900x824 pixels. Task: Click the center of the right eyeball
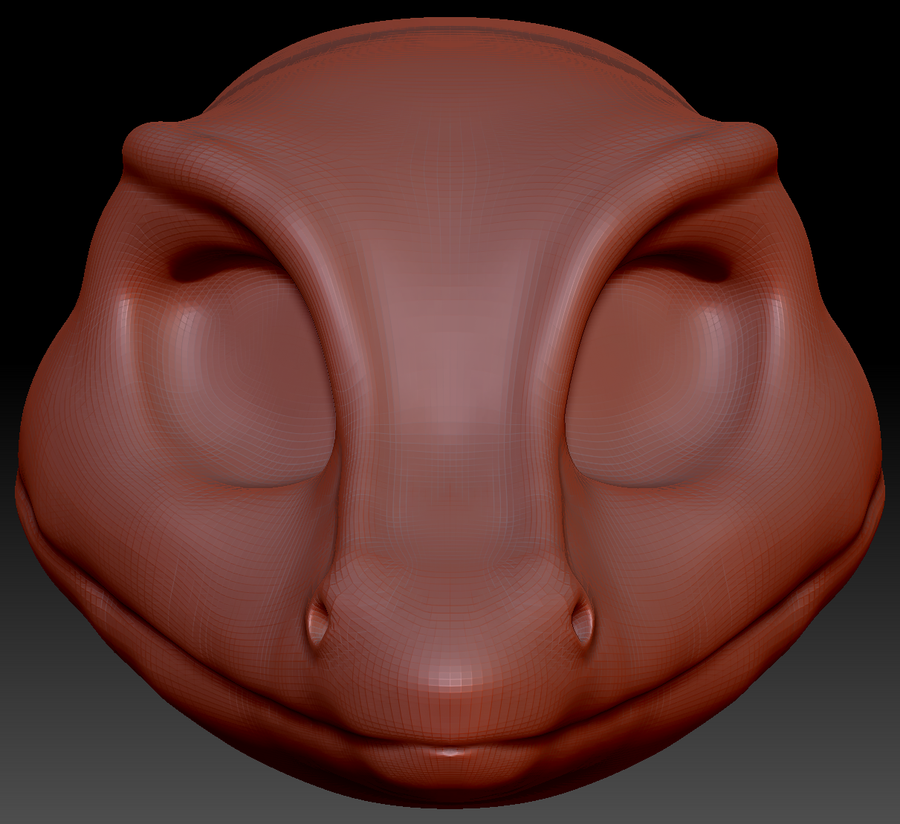coord(655,390)
